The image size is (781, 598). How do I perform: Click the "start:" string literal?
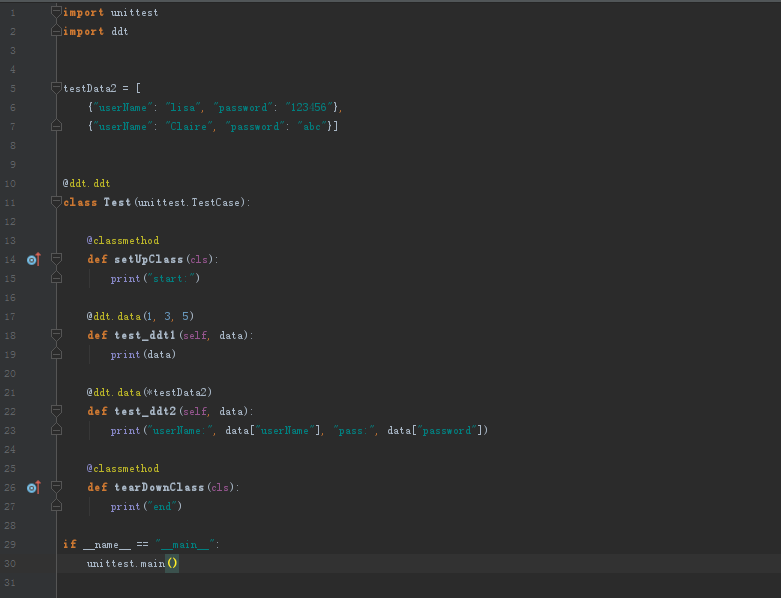(171, 278)
